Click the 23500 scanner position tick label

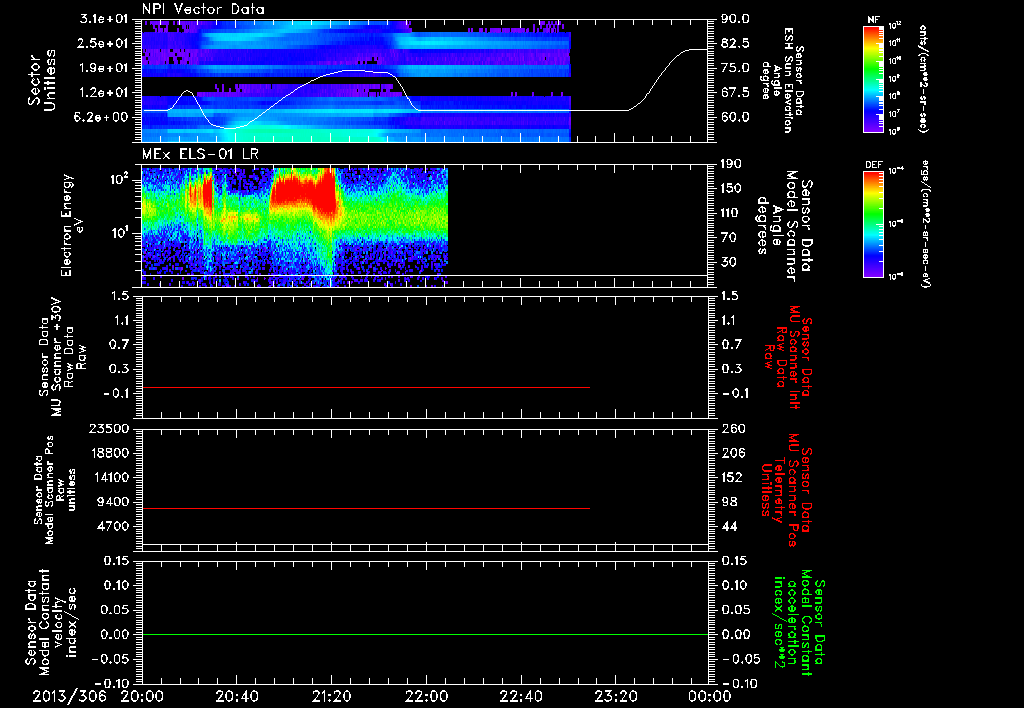point(110,428)
